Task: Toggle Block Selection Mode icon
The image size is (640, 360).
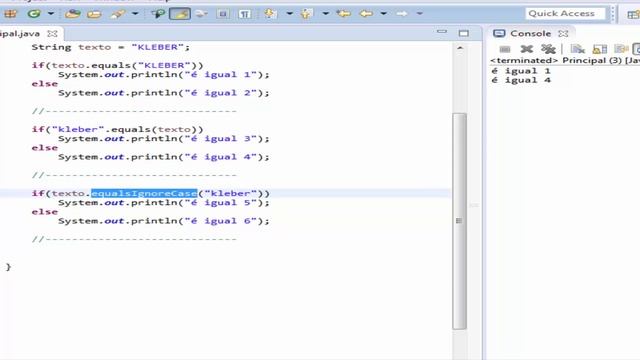Action: coord(223,14)
